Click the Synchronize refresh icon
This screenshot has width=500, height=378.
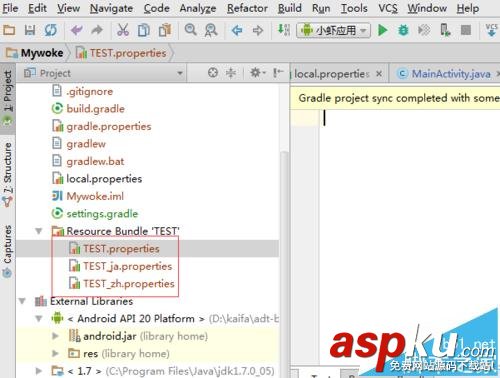[51, 30]
